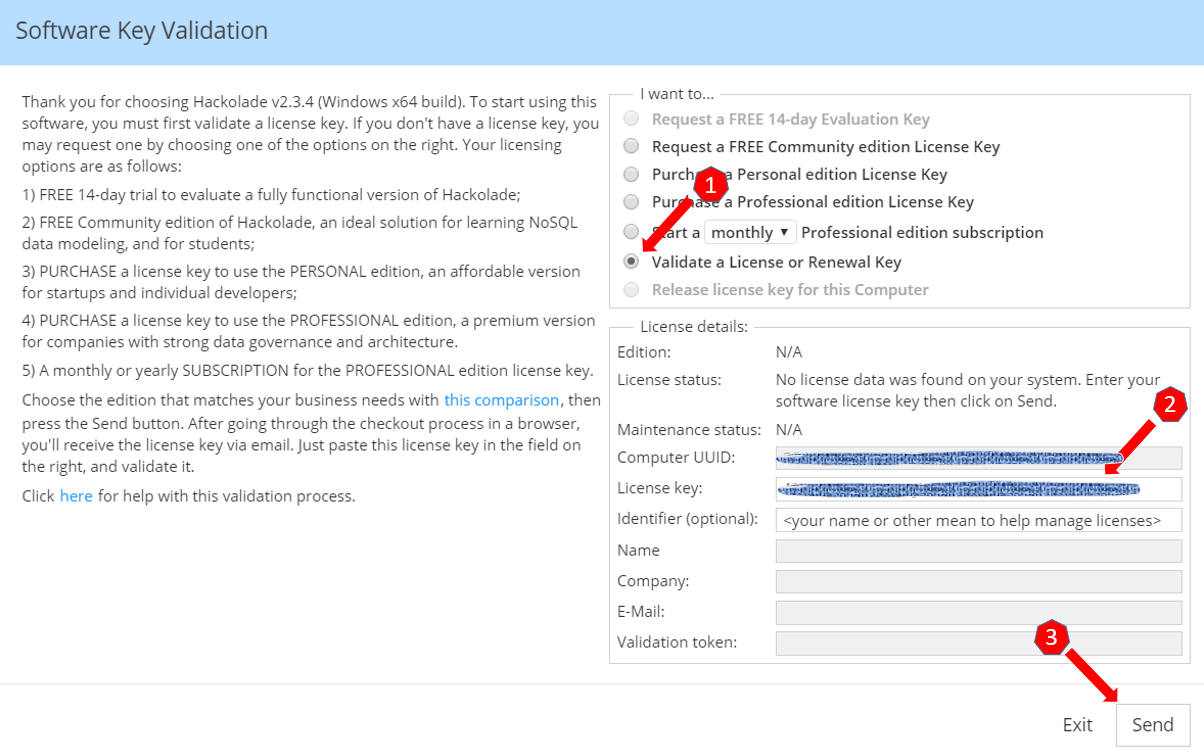Select the Professional edition subscription radio button
This screenshot has width=1204, height=755.
pyautogui.click(x=631, y=232)
